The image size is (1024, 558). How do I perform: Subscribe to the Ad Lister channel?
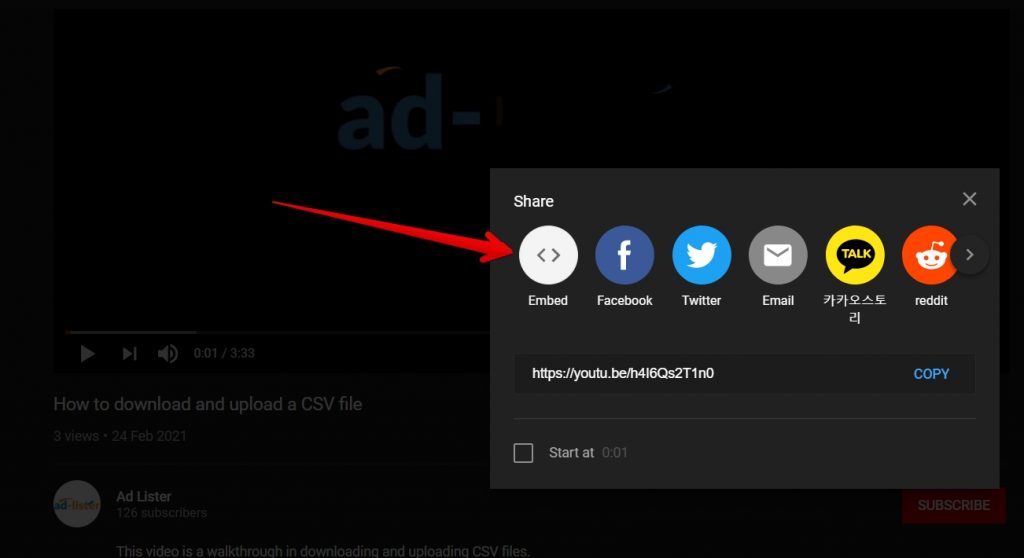tap(953, 505)
